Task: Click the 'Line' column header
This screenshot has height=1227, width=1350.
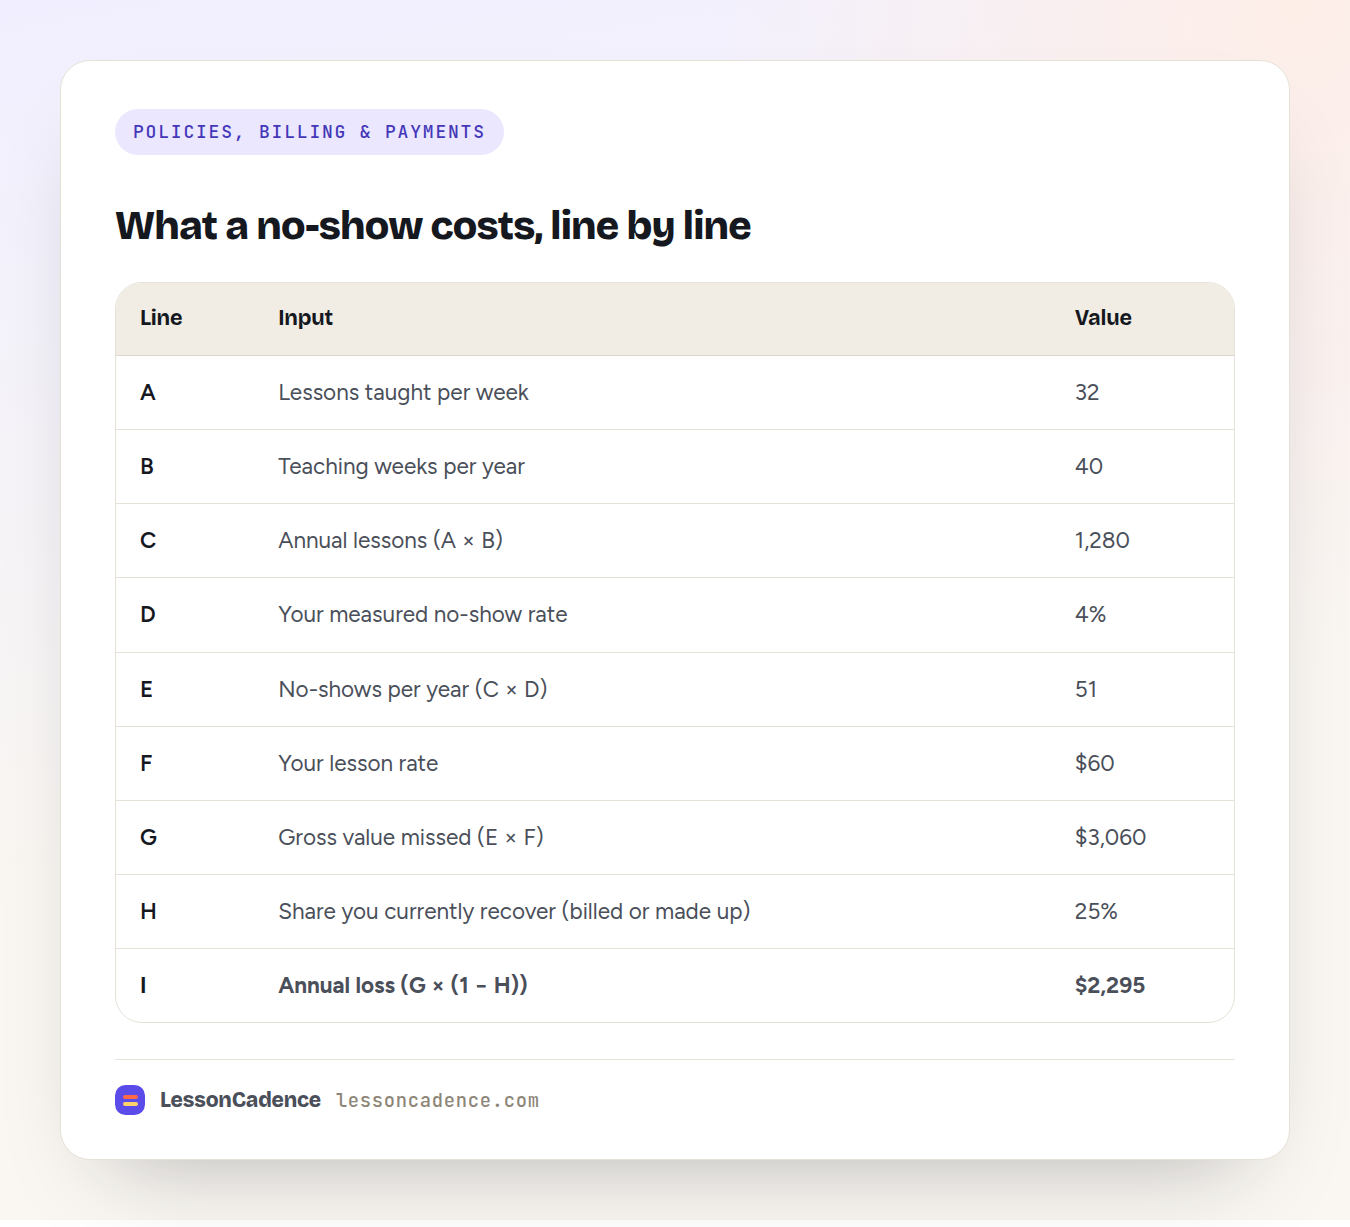Action: (x=161, y=318)
